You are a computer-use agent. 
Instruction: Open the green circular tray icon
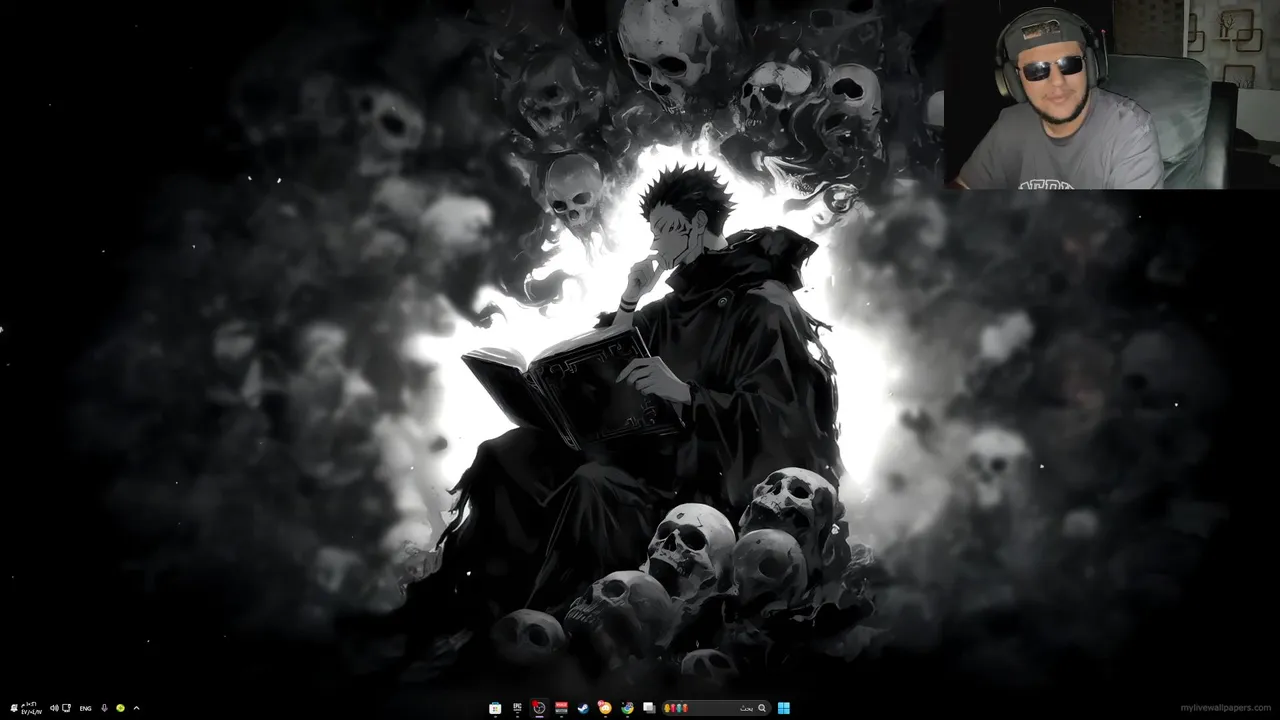pyautogui.click(x=120, y=708)
